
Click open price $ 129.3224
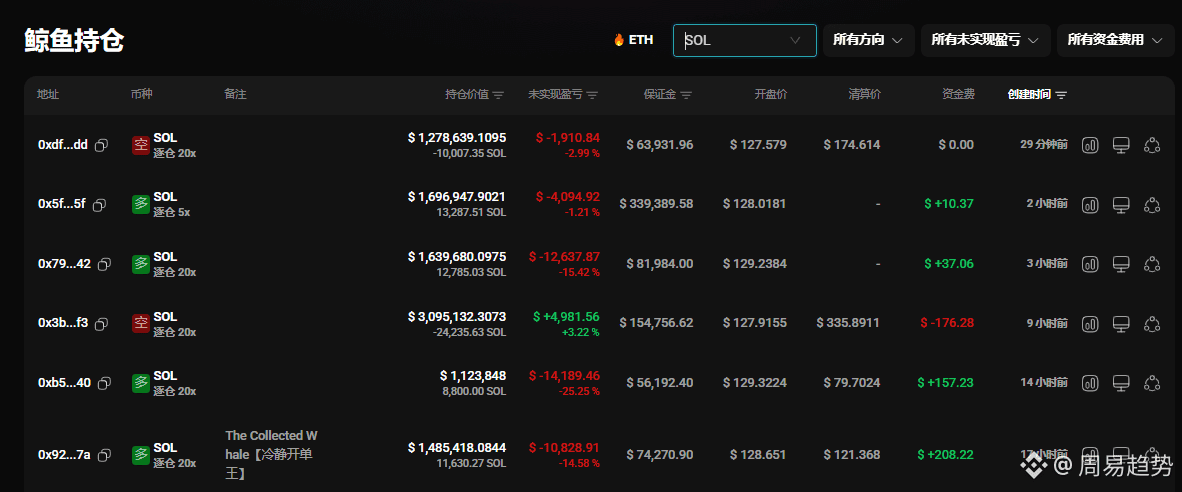(x=755, y=383)
